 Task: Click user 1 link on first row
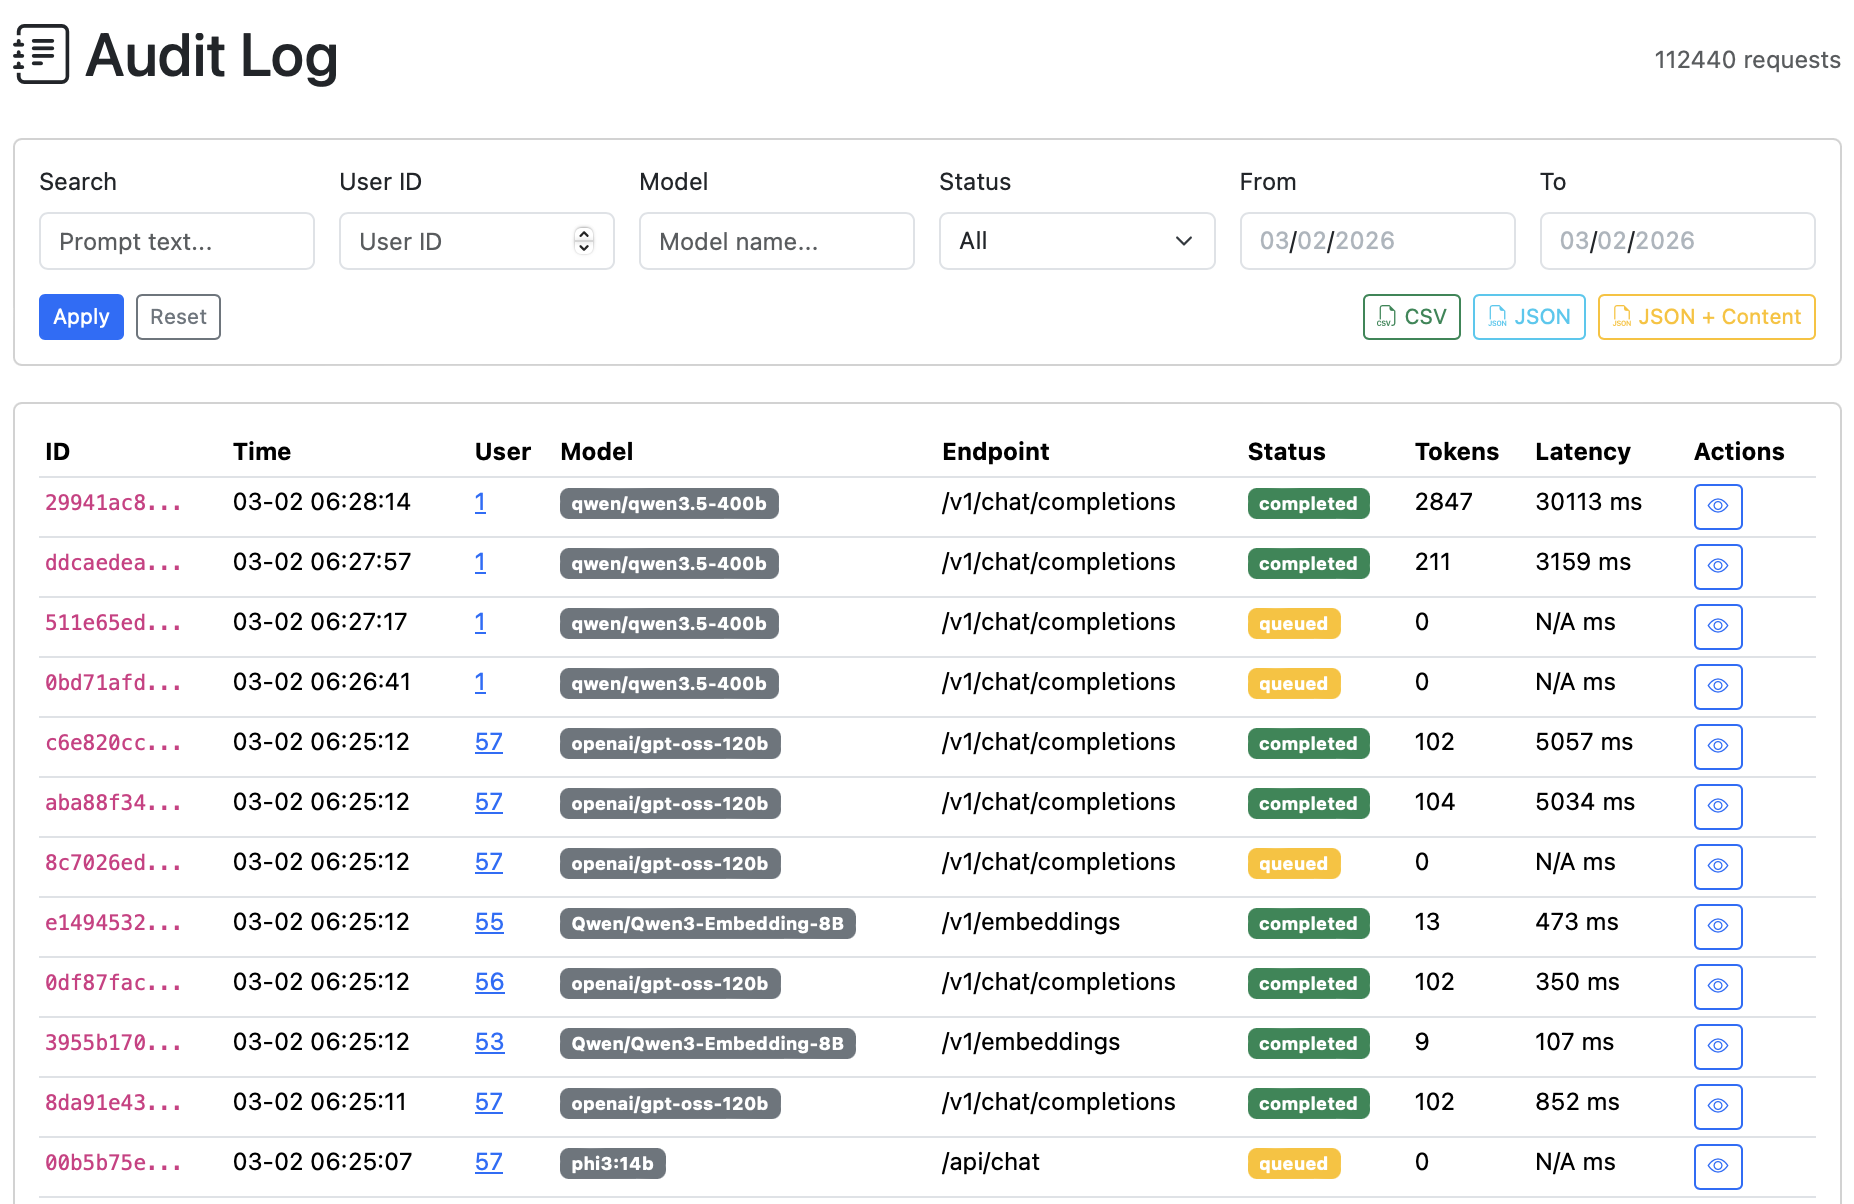pyautogui.click(x=480, y=503)
